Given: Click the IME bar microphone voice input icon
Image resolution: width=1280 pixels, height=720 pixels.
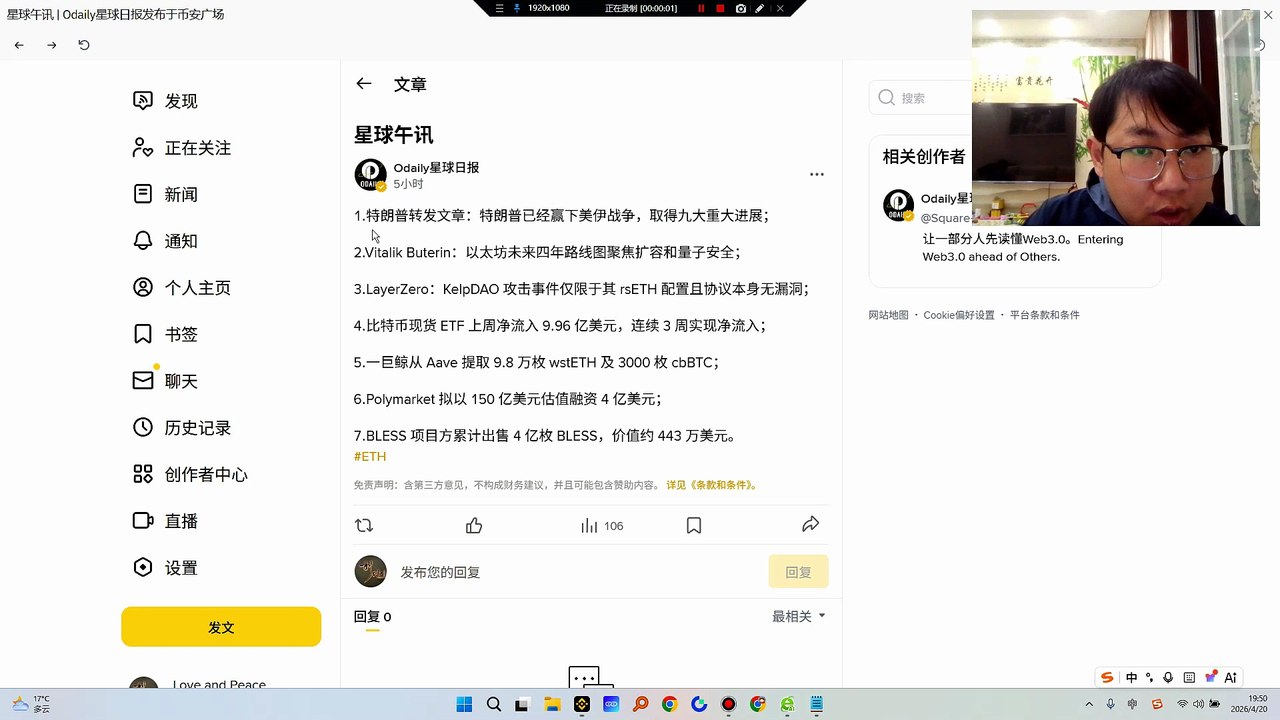Looking at the screenshot, I should (1168, 677).
